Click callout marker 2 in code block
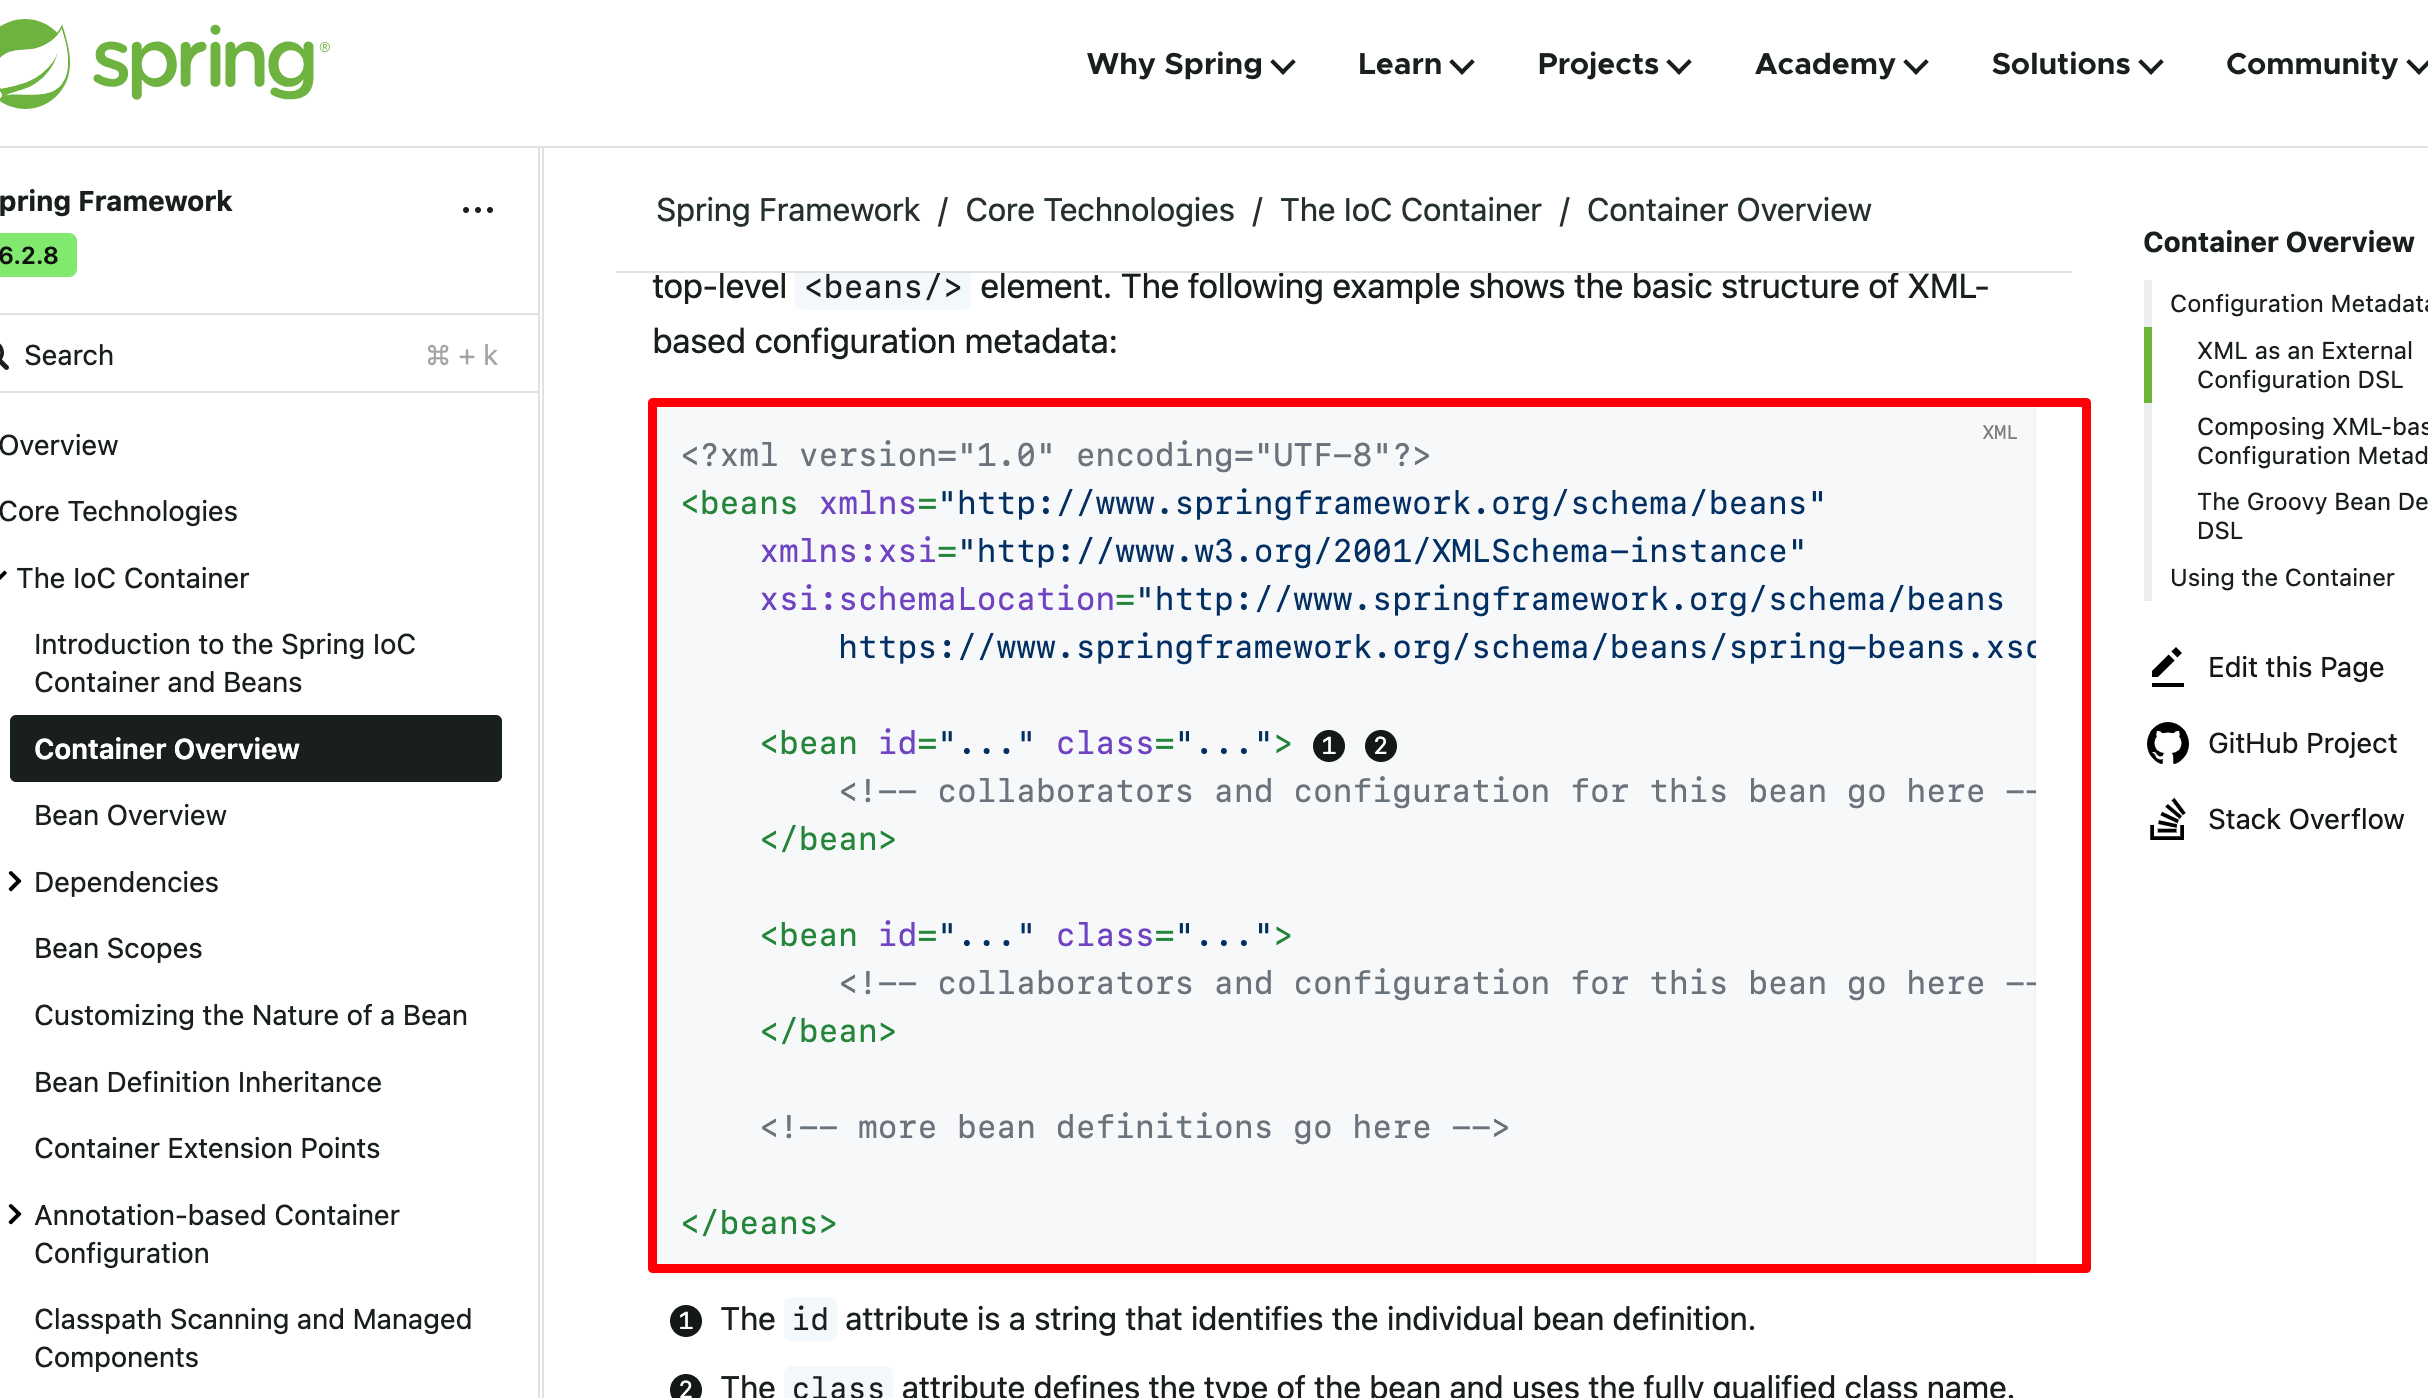Screen dimensions: 2428x1398 (x=1380, y=745)
